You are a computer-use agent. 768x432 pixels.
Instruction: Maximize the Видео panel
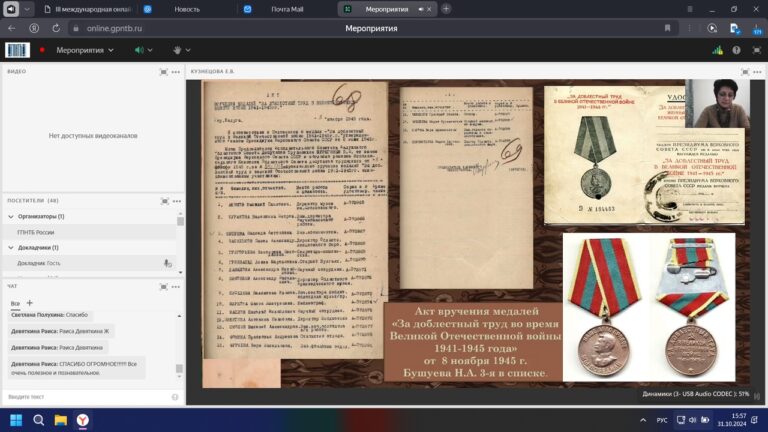163,72
